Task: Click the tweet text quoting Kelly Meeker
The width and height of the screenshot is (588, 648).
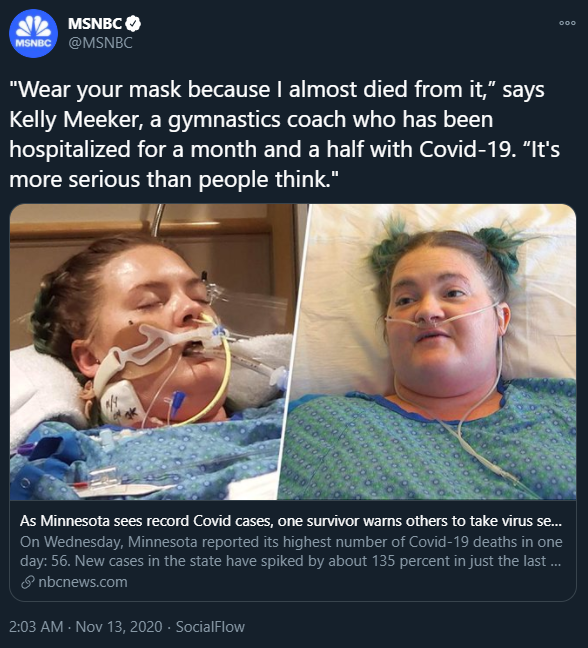Action: (x=285, y=135)
